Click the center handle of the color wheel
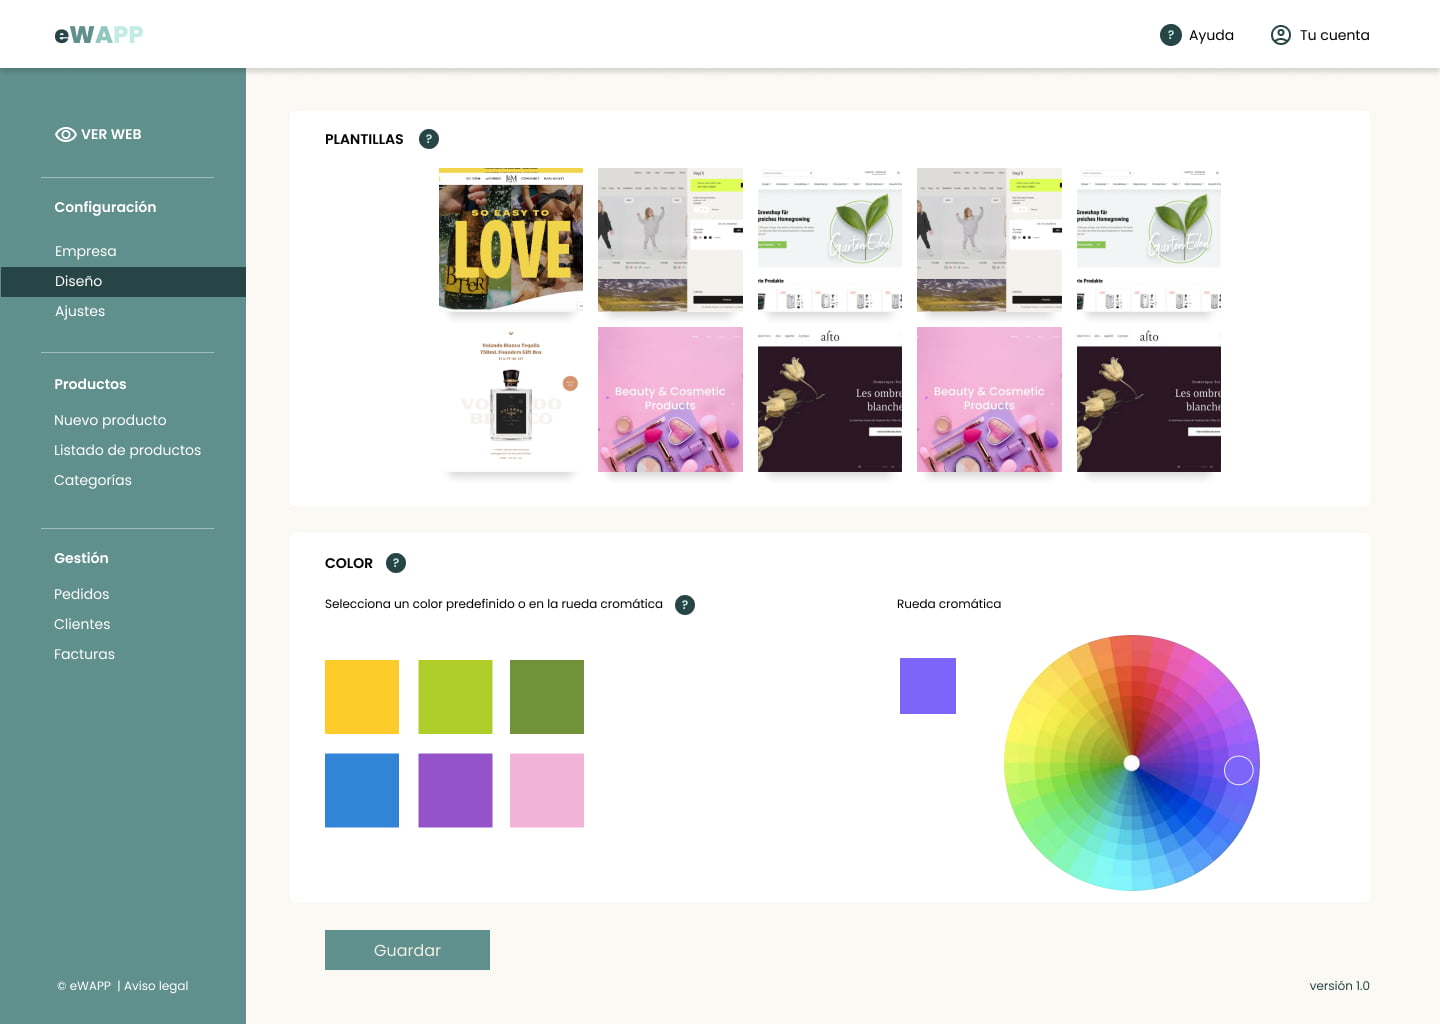The height and width of the screenshot is (1024, 1440). click(x=1131, y=763)
